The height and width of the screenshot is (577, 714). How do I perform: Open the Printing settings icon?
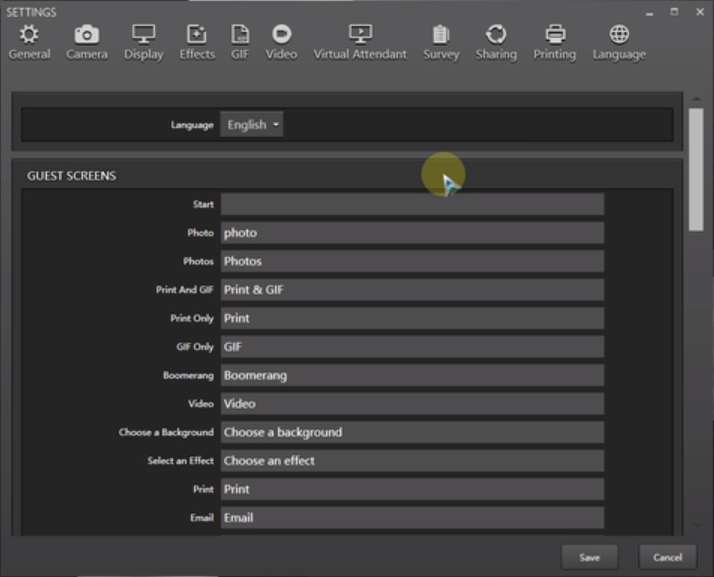pos(554,36)
